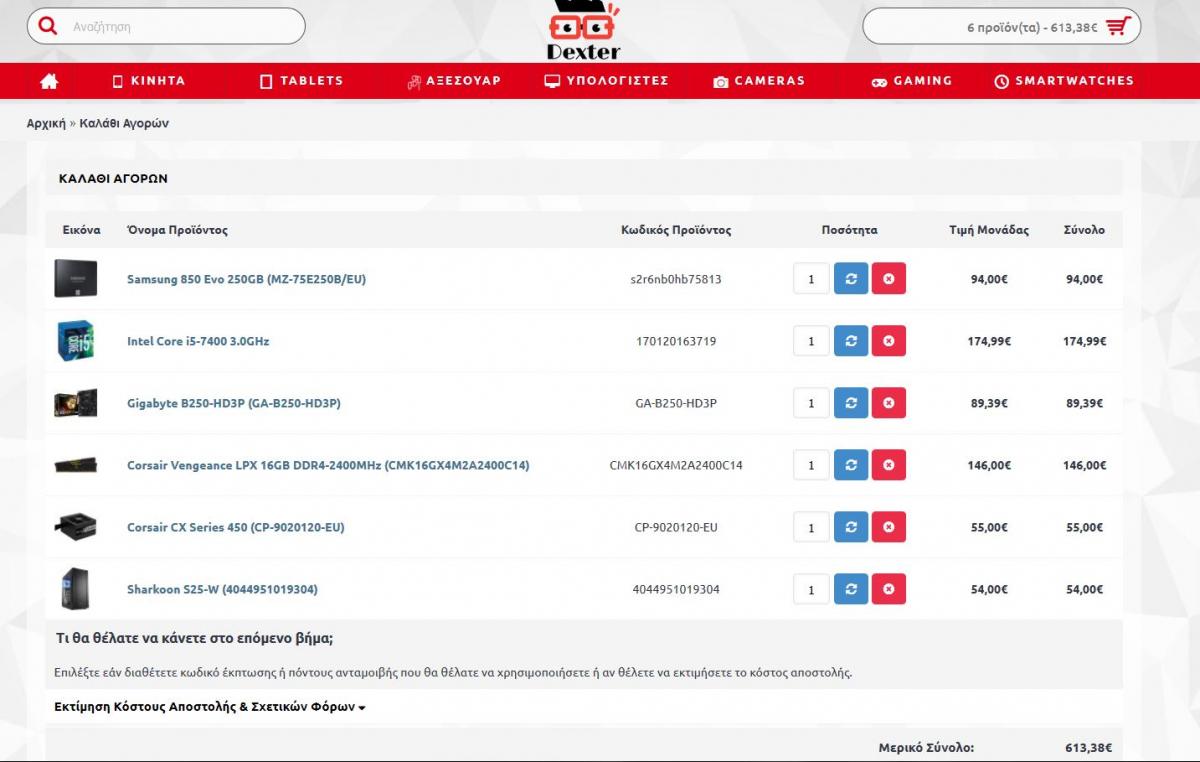Image resolution: width=1200 pixels, height=762 pixels.
Task: Remove Sharkoon S25-W from cart
Action: (889, 589)
